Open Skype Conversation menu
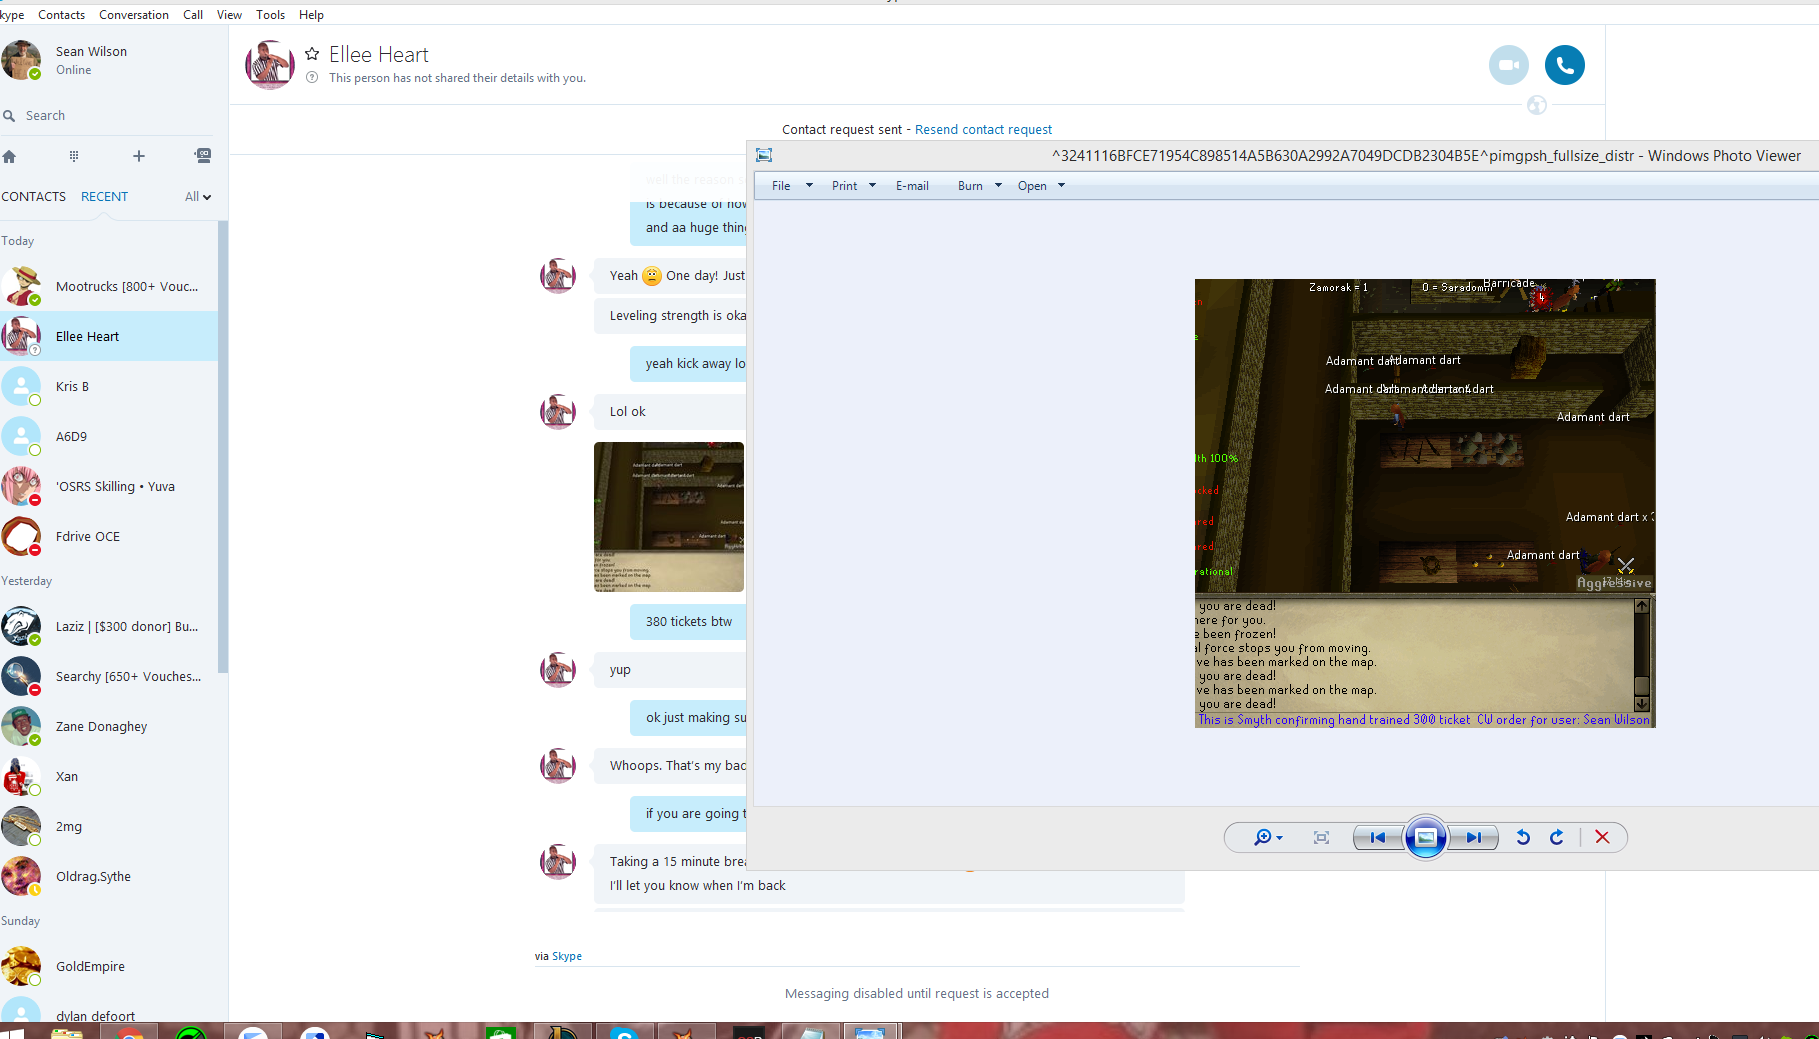The height and width of the screenshot is (1039, 1819). coord(134,15)
